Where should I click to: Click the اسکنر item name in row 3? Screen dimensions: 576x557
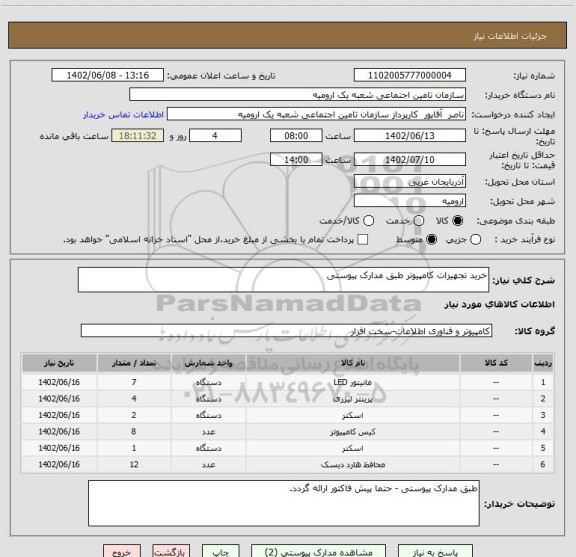(x=353, y=416)
